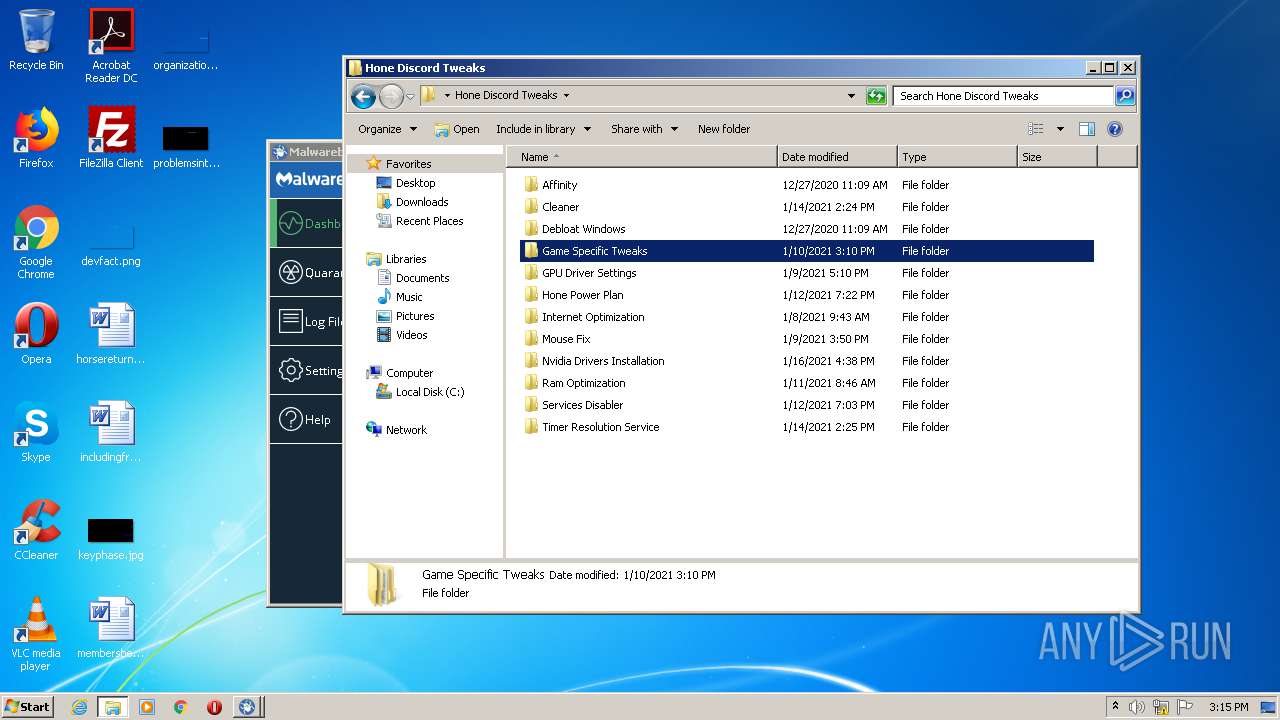Open the Start menu

(27, 707)
